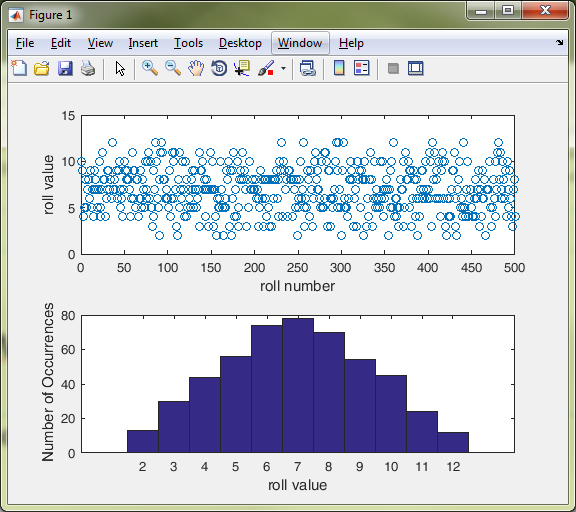Click the New Figure toolbar icon
The image size is (576, 512).
(19, 68)
